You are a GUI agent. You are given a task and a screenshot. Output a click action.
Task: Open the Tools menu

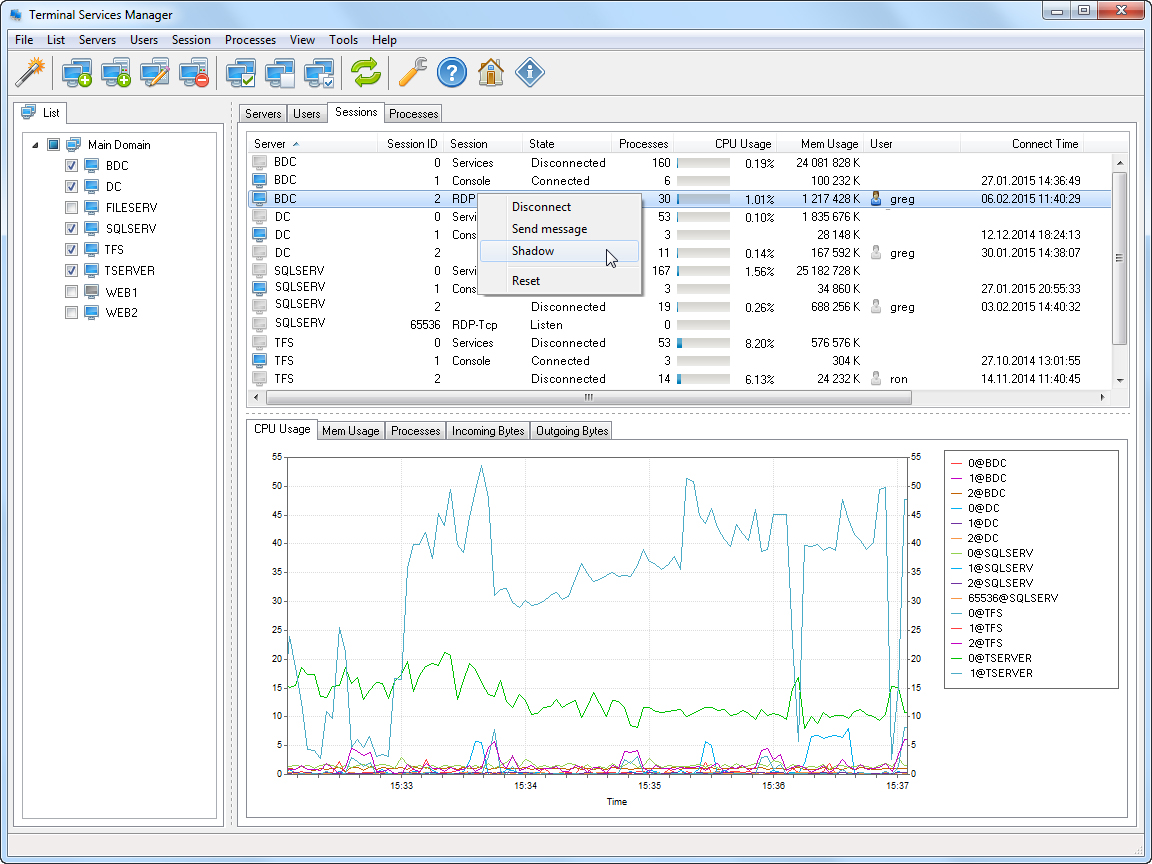343,40
